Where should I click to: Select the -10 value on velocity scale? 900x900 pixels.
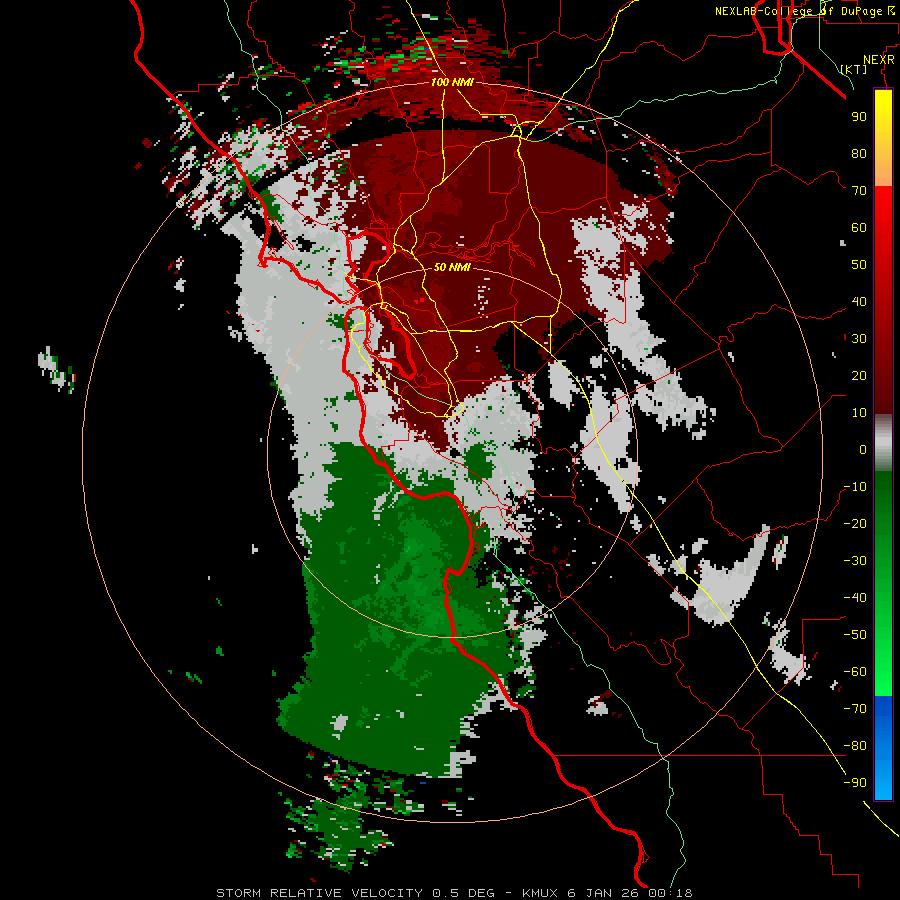(855, 487)
